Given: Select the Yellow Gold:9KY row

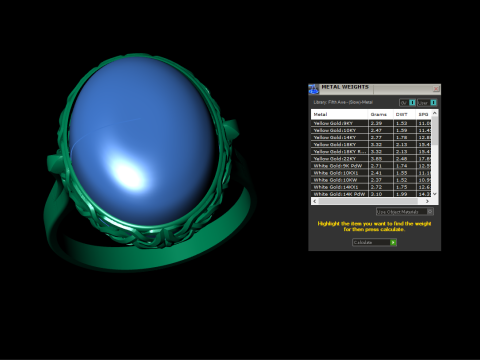Looking at the screenshot, I should 371,123.
